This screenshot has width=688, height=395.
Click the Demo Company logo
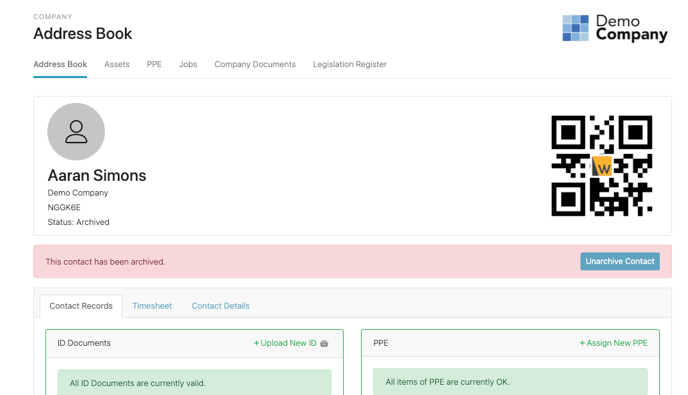pos(615,28)
